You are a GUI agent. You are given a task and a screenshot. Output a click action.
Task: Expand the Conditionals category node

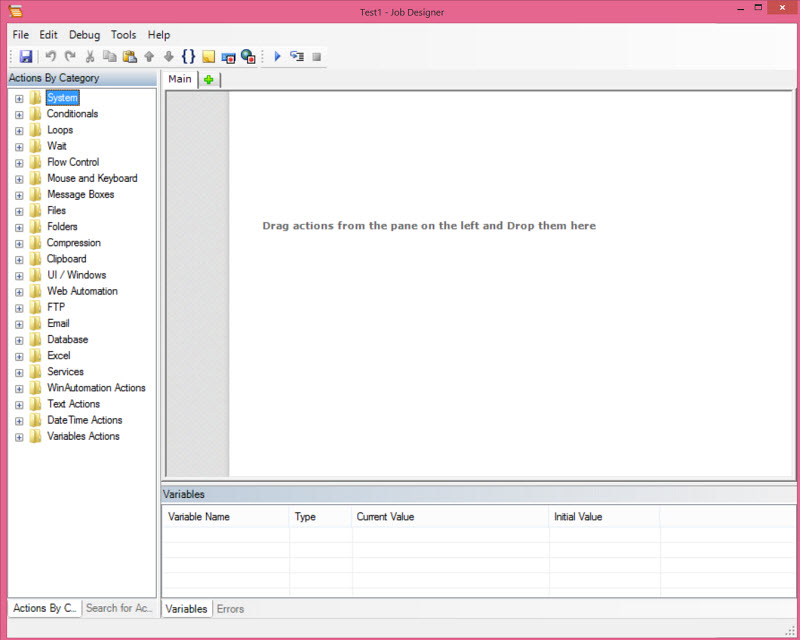pos(19,115)
